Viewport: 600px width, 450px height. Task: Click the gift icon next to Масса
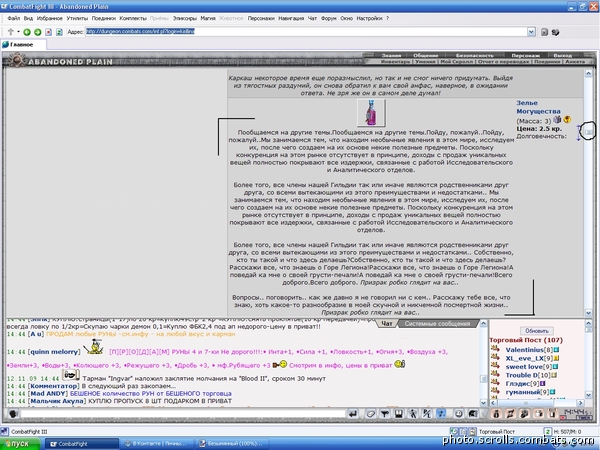click(558, 120)
